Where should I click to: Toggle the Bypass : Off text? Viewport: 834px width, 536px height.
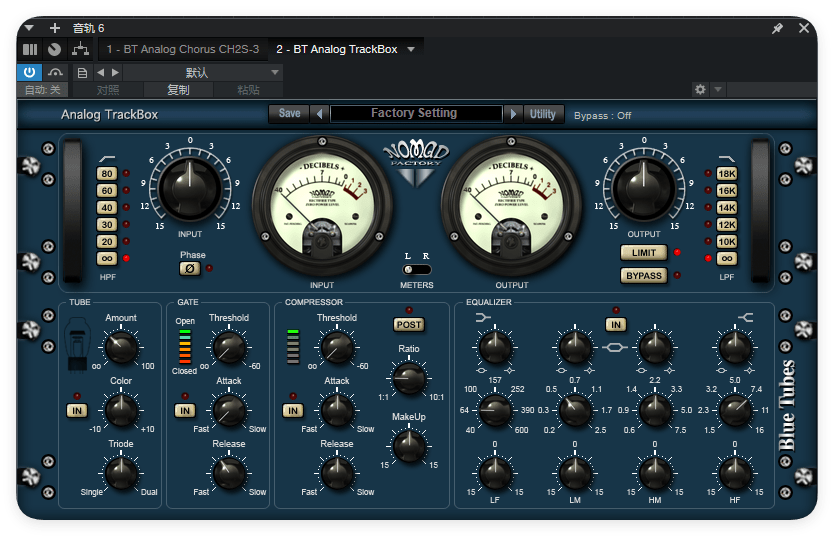point(603,115)
